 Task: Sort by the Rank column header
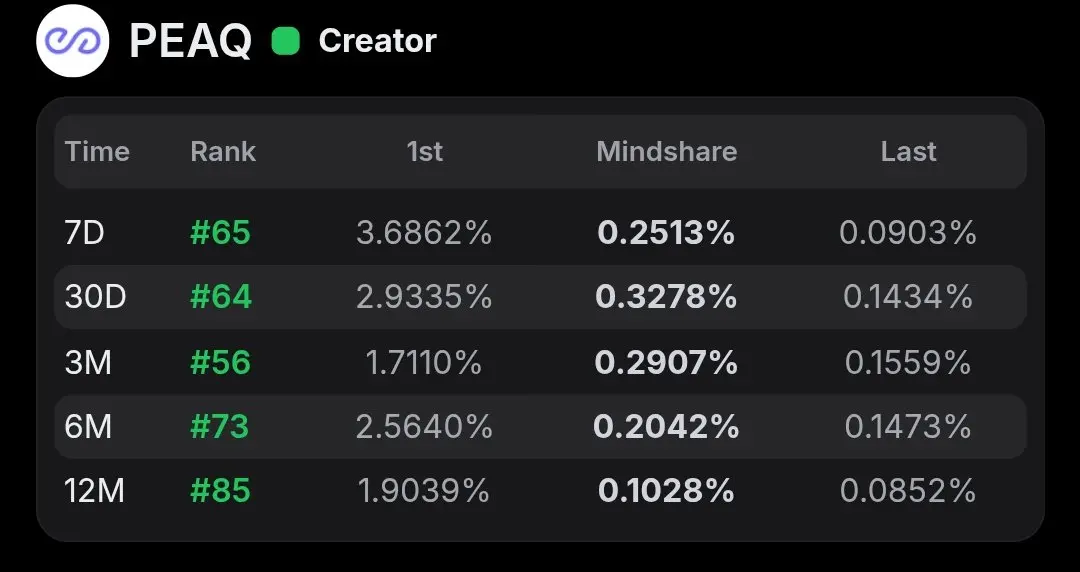point(223,152)
